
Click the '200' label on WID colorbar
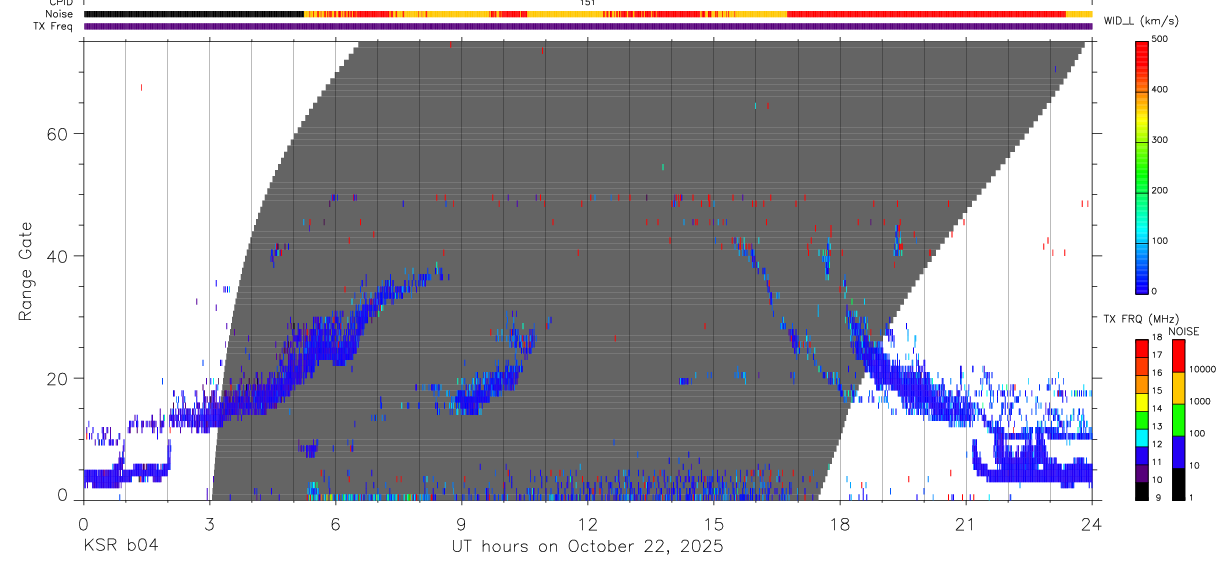[x=1159, y=190]
